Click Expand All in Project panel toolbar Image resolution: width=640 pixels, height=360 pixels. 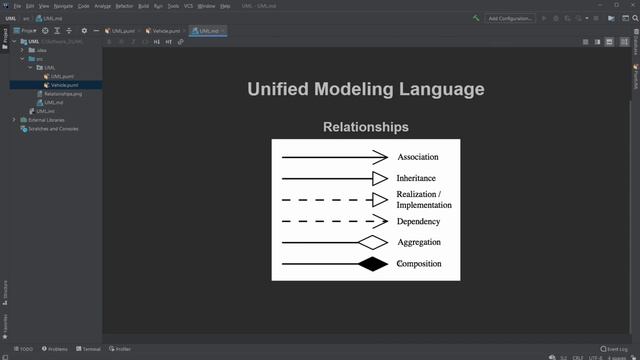pyautogui.click(x=57, y=31)
